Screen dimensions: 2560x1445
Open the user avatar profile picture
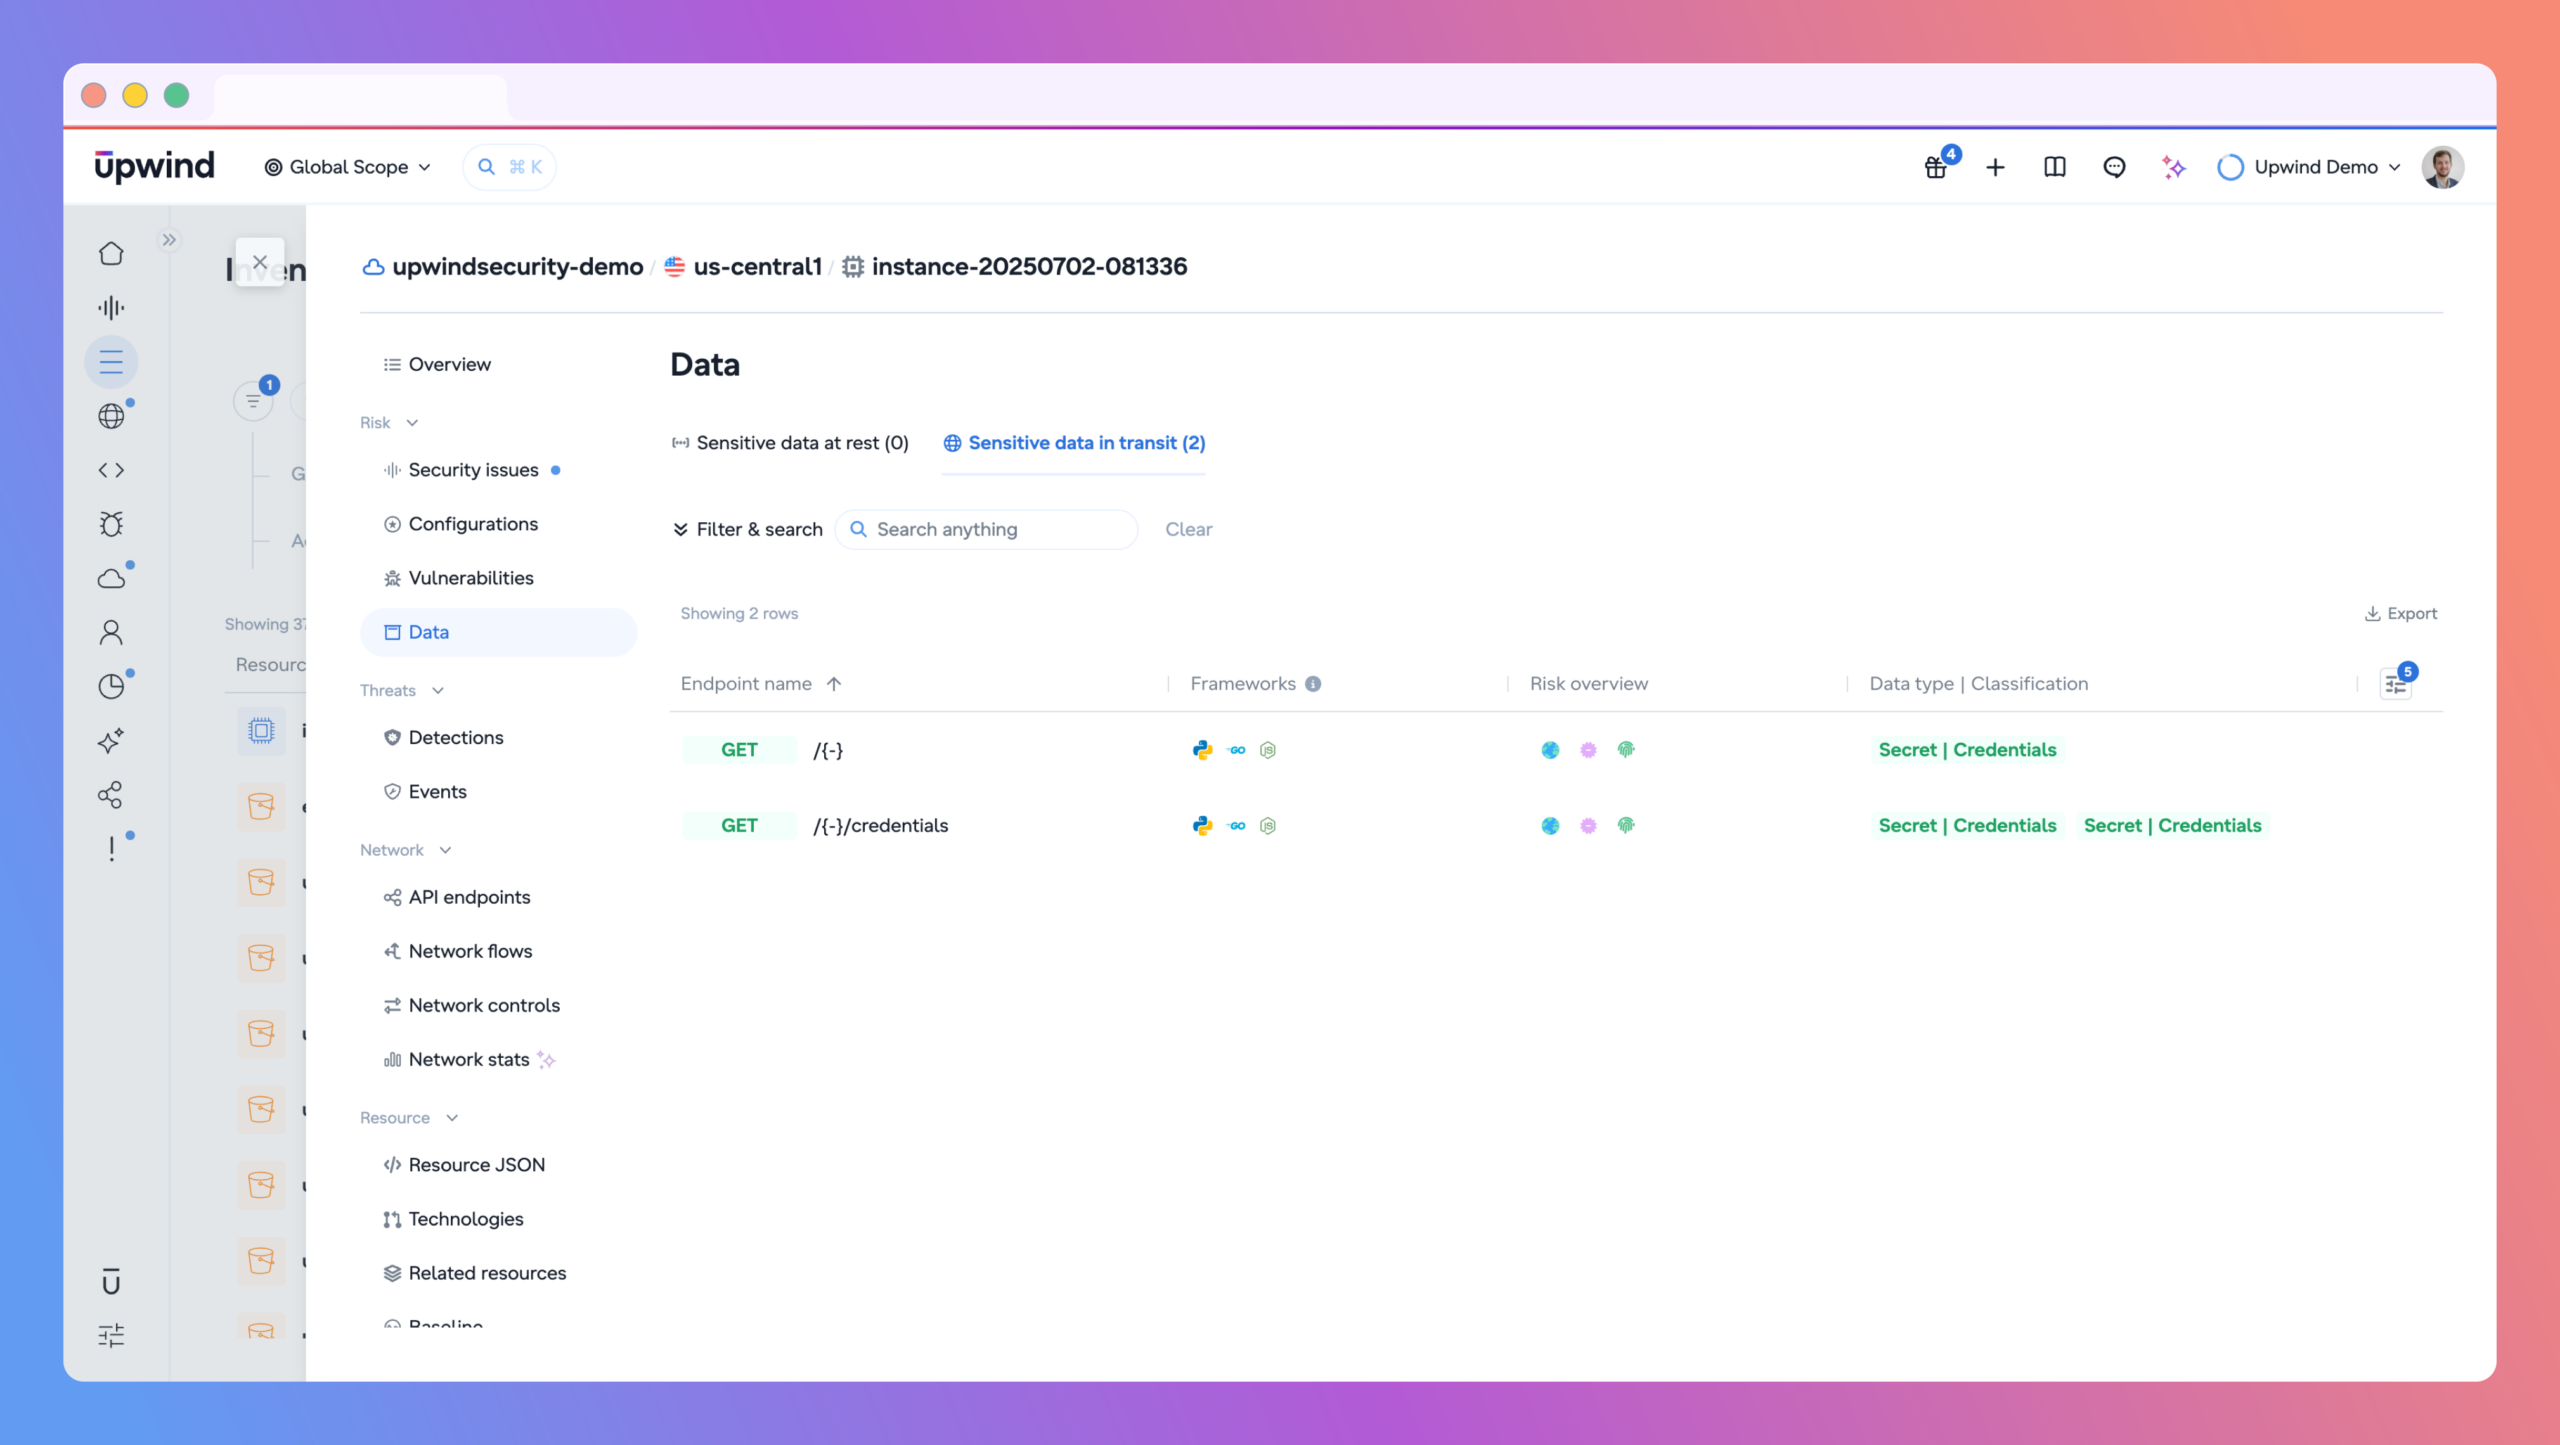[2442, 167]
